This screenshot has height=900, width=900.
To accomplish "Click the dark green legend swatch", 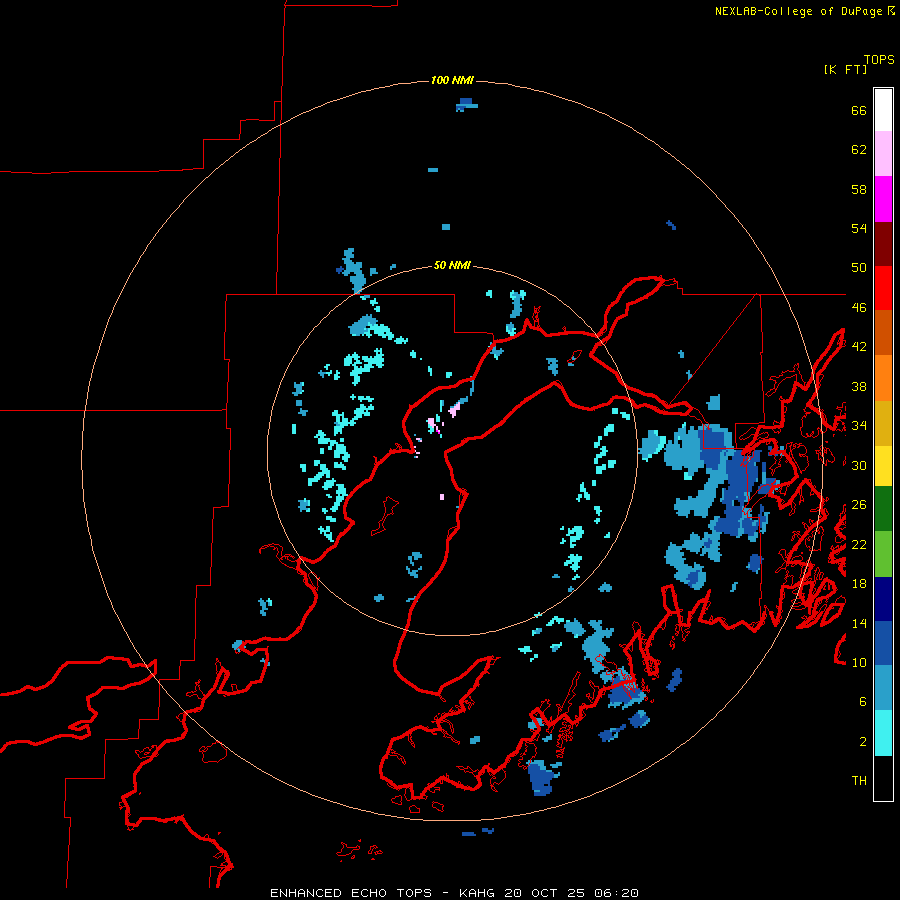I will click(883, 509).
